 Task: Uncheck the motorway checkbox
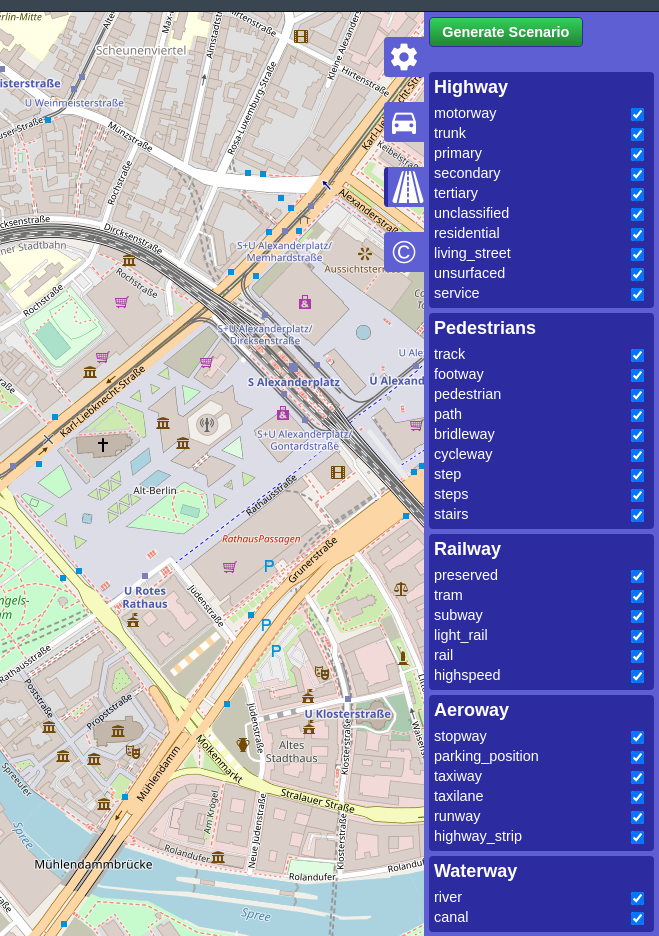638,114
